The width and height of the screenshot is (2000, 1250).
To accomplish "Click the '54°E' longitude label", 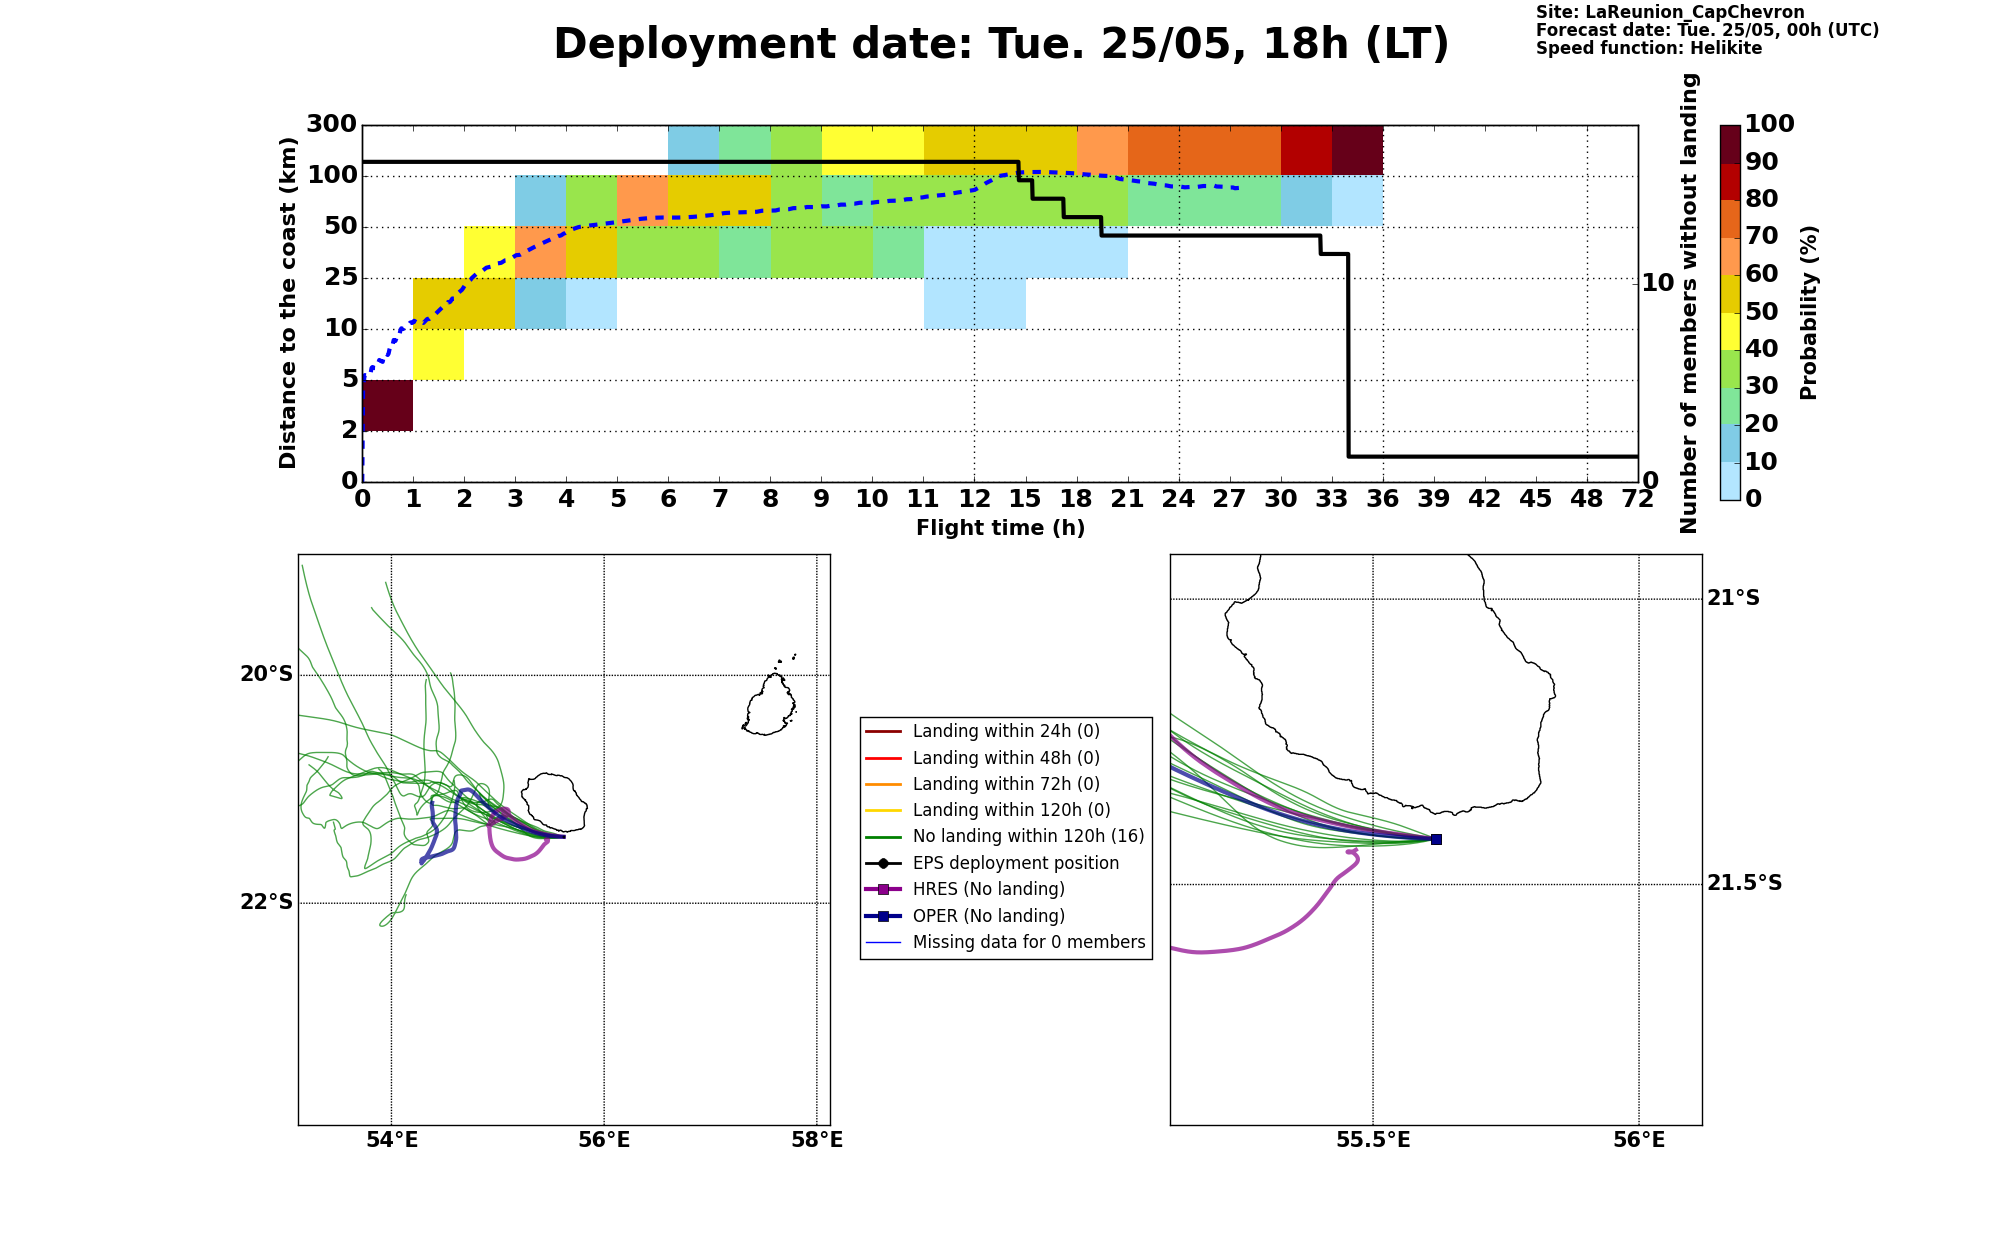I will click(x=391, y=1140).
